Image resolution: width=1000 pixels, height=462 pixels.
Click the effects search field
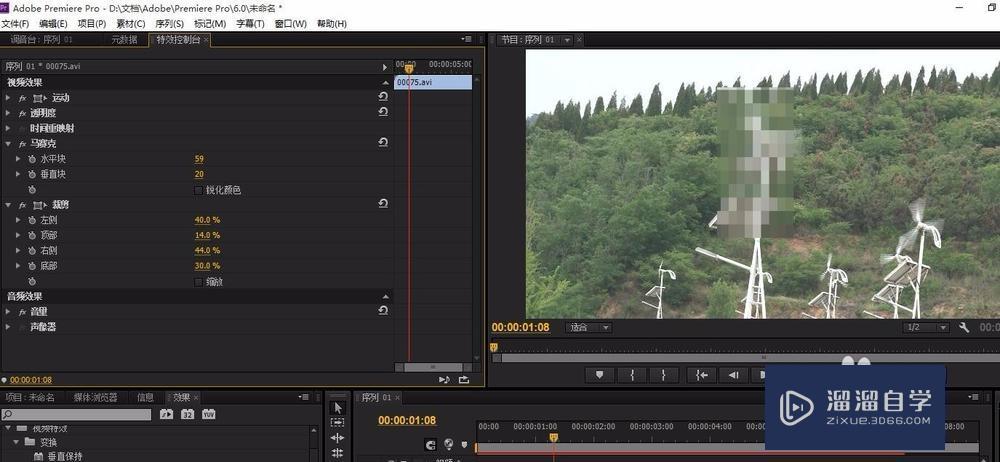pos(77,415)
